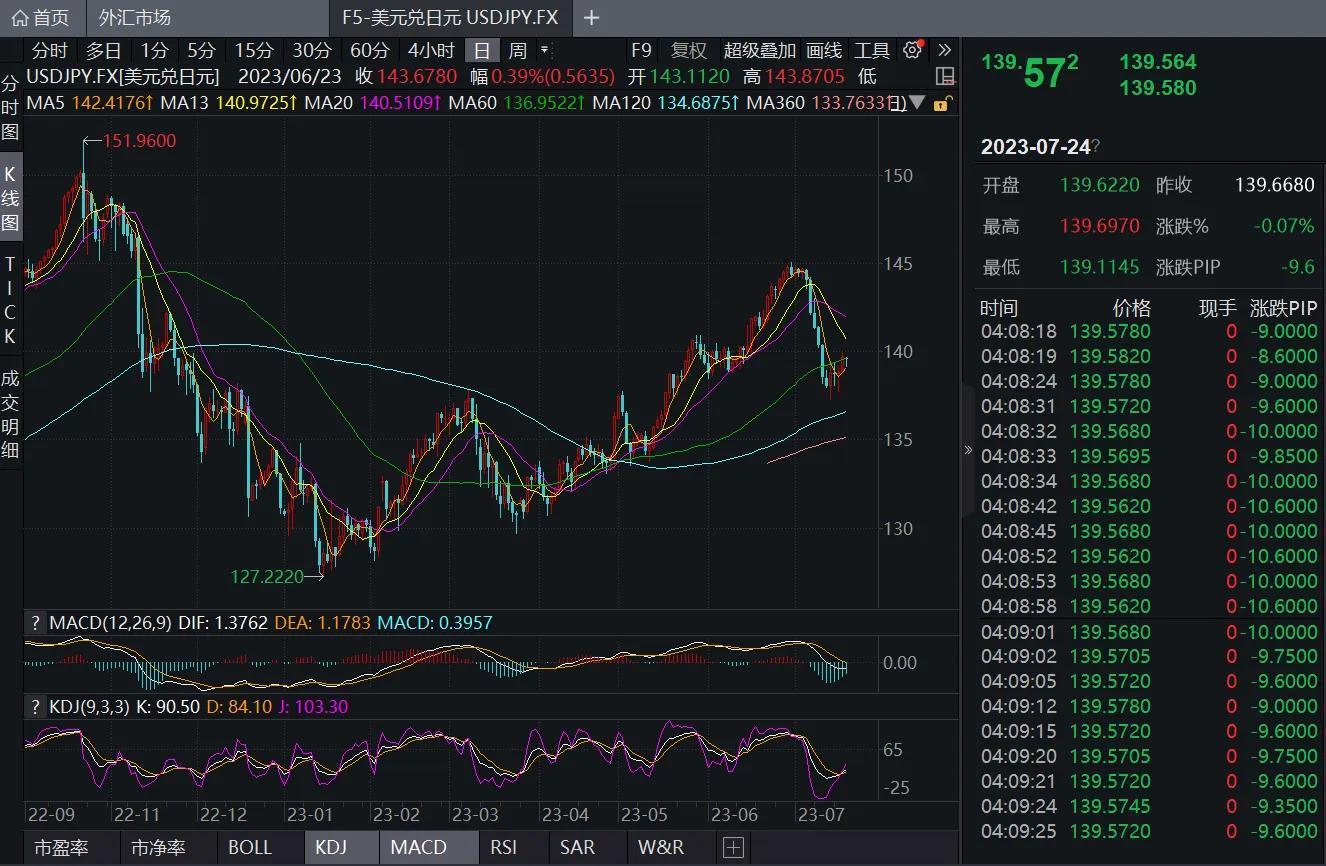Expand the MA indicator dropdown triangle
Screen dimensions: 1326x866
tap(918, 103)
